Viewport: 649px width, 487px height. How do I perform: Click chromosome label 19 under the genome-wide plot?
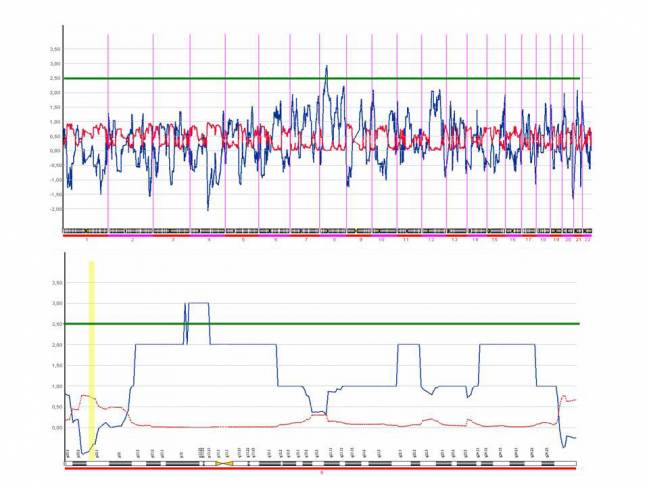pos(556,240)
